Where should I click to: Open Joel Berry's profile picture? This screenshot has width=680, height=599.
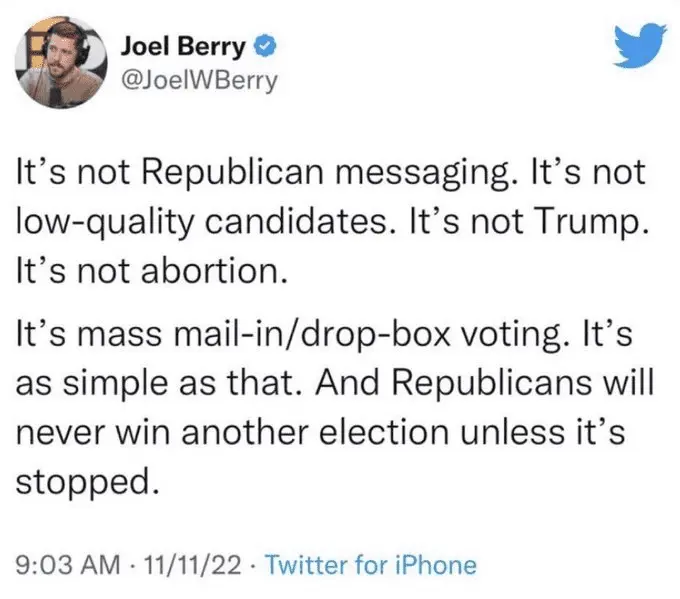click(56, 69)
